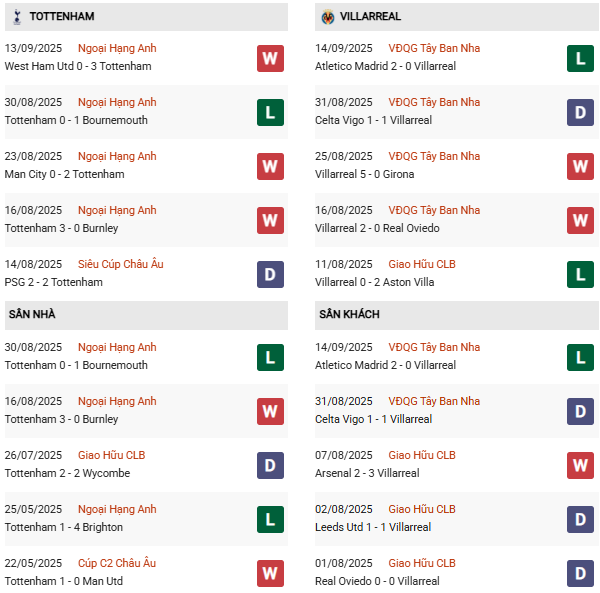Open the Siêu Cúp Châu Âu competition link
Image resolution: width=600 pixels, height=593 pixels.
(x=121, y=264)
